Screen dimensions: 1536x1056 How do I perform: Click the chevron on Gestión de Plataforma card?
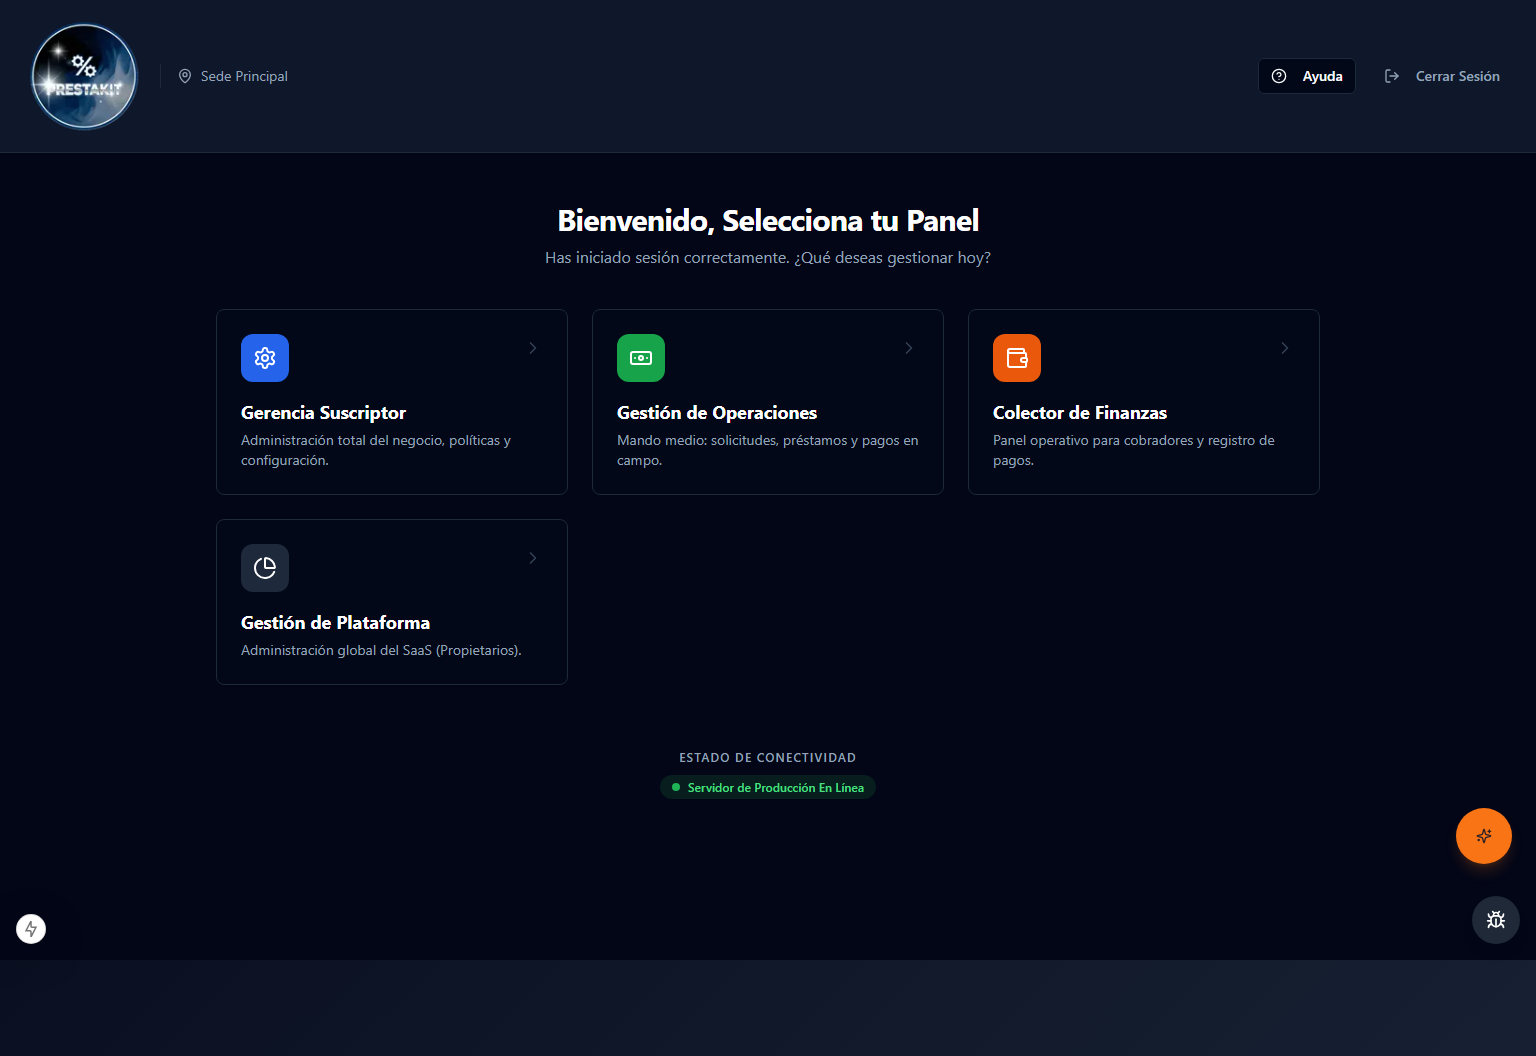[533, 558]
